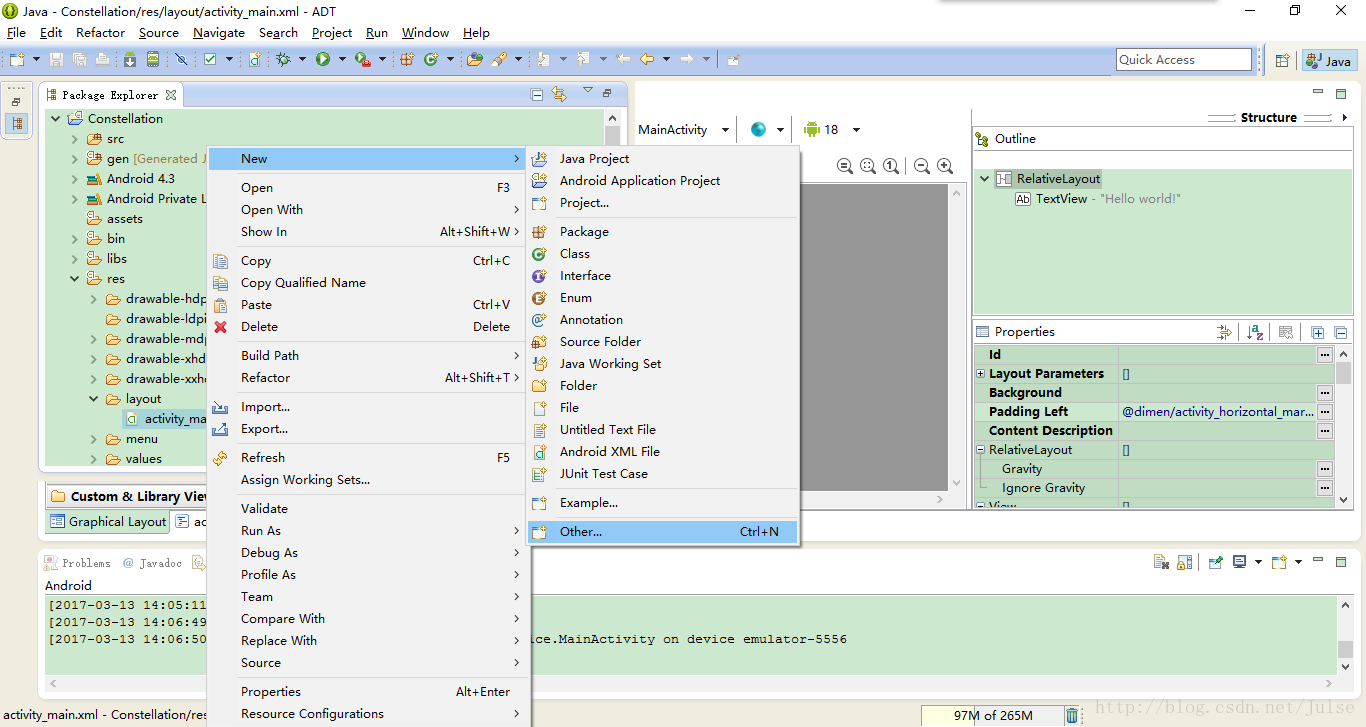Close the Package Explorer view tab
This screenshot has height=727, width=1366.
pos(171,95)
